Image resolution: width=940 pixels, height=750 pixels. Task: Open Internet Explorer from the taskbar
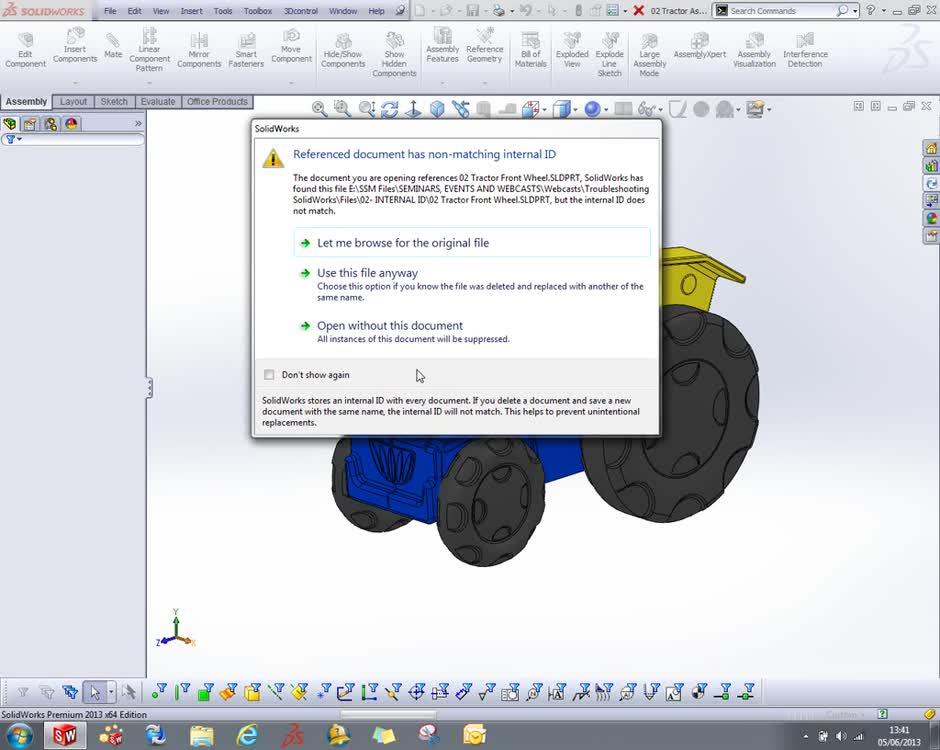pos(247,736)
